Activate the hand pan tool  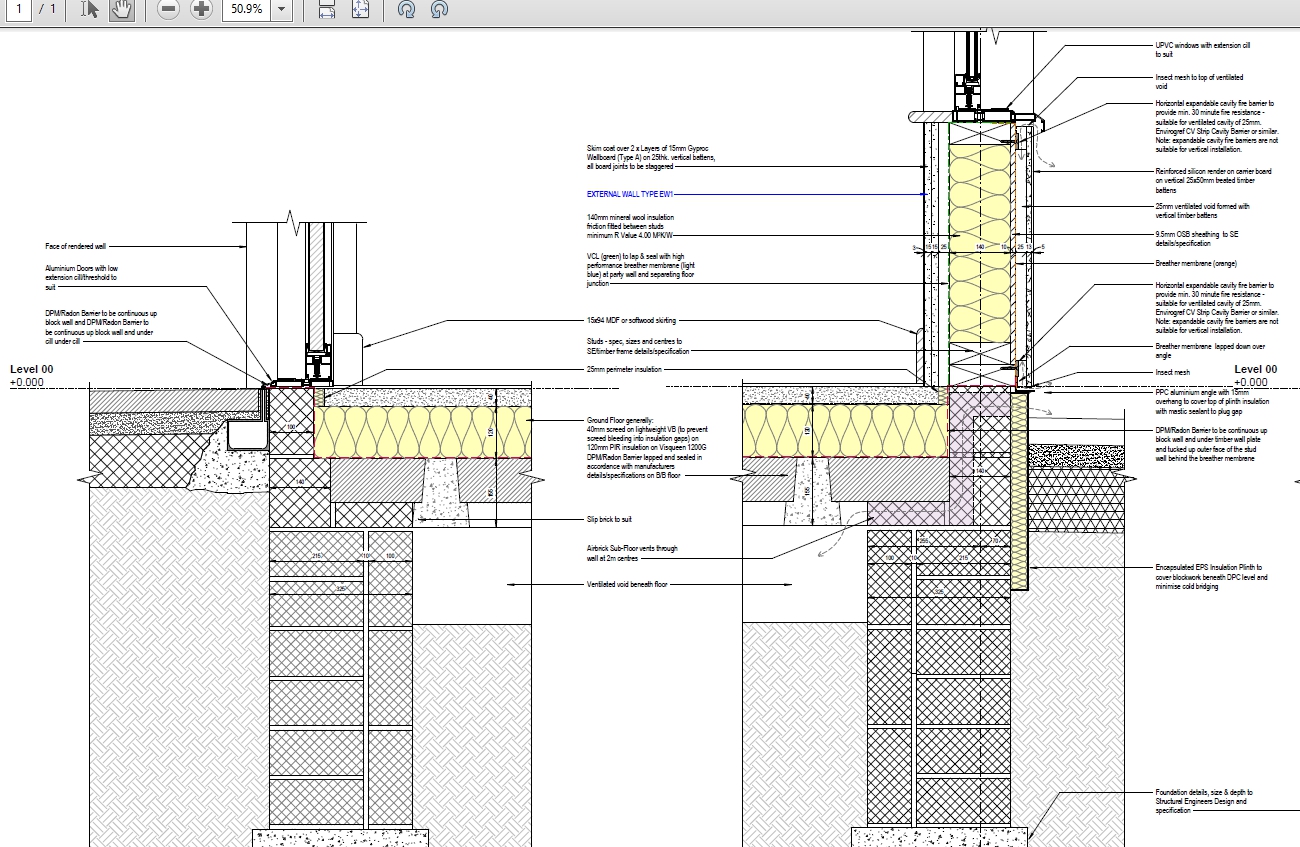tap(121, 10)
